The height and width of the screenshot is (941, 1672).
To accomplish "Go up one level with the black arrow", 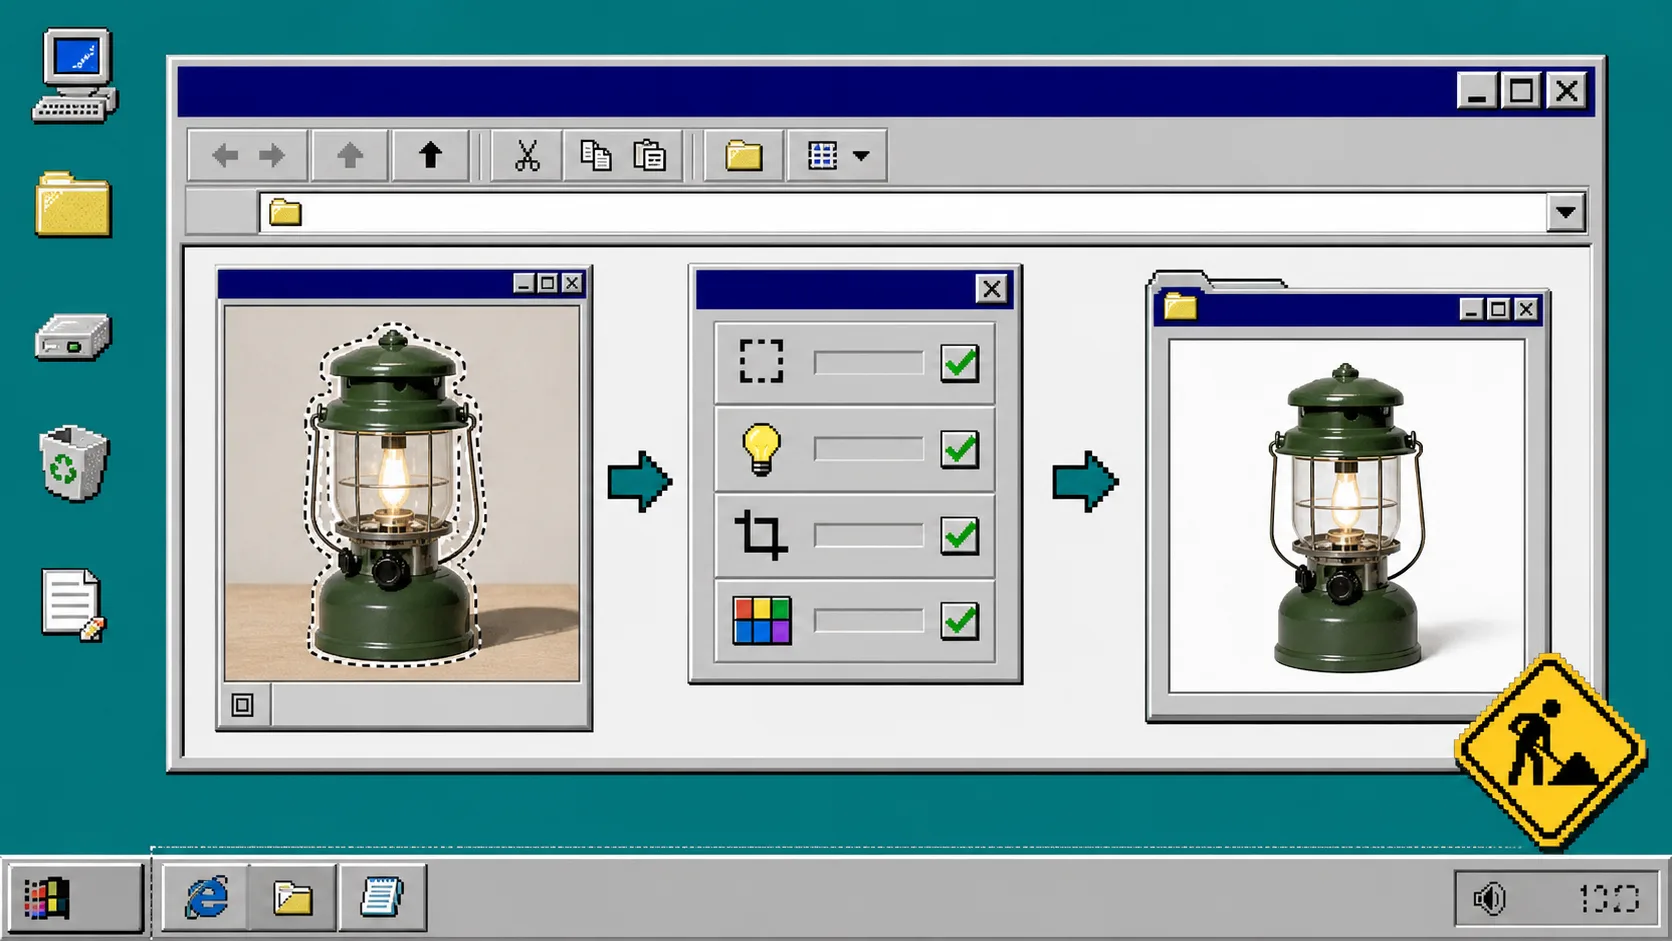I will pos(430,156).
